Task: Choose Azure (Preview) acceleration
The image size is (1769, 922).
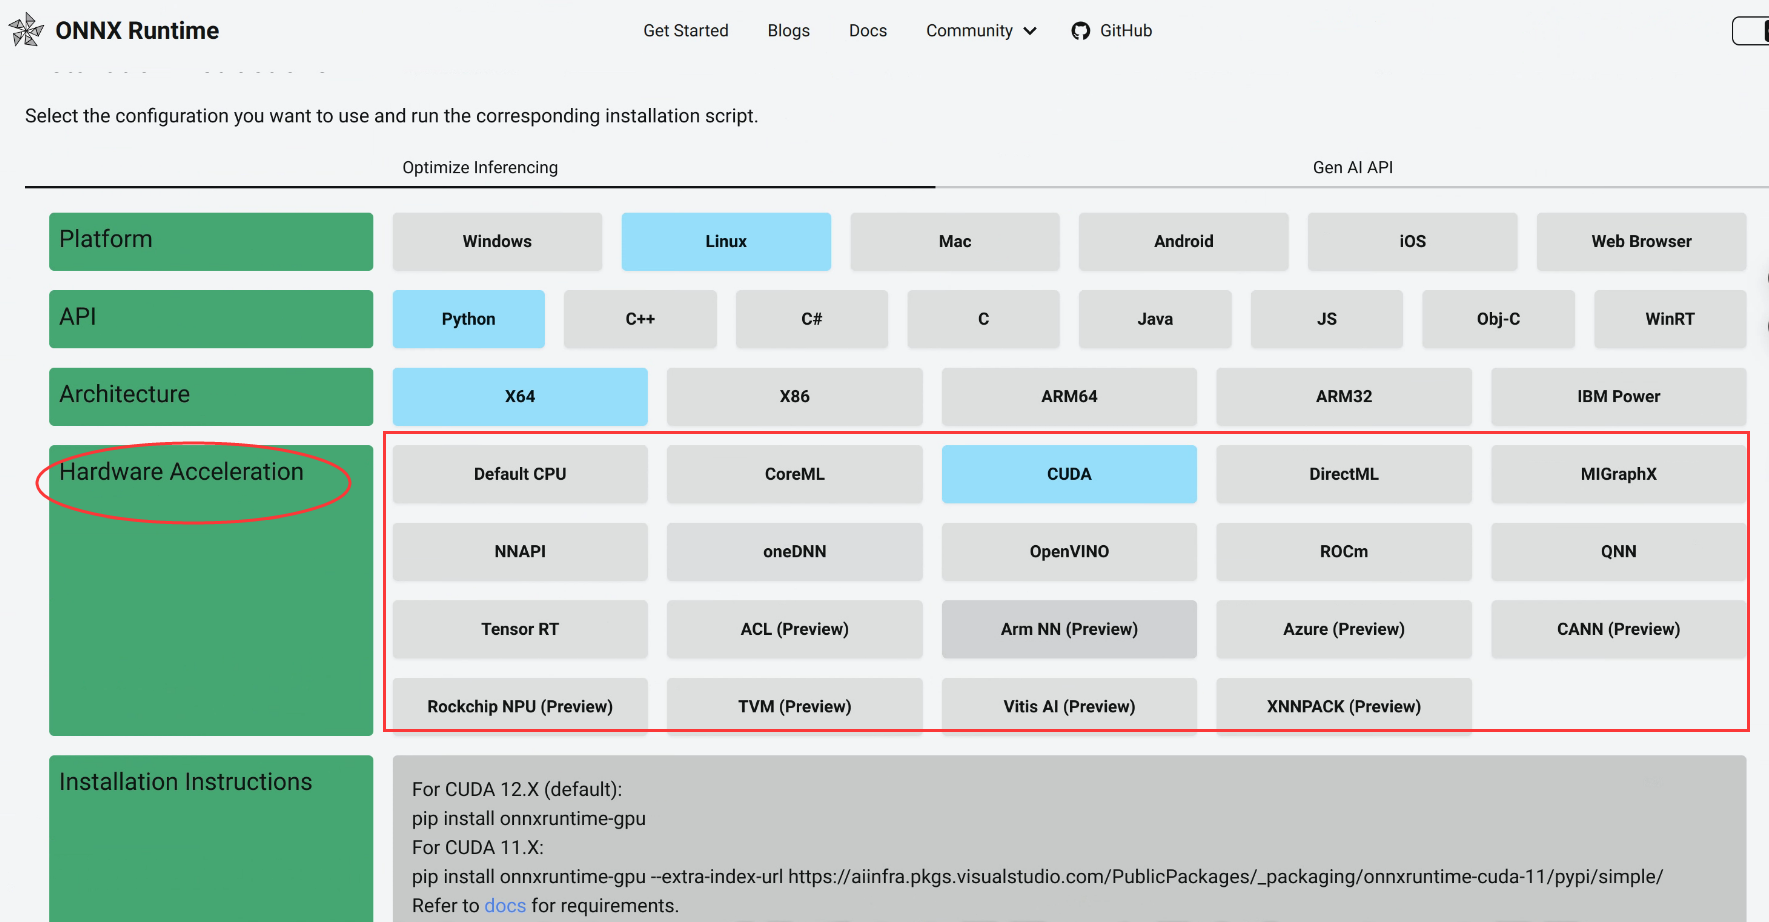Action: (x=1344, y=629)
